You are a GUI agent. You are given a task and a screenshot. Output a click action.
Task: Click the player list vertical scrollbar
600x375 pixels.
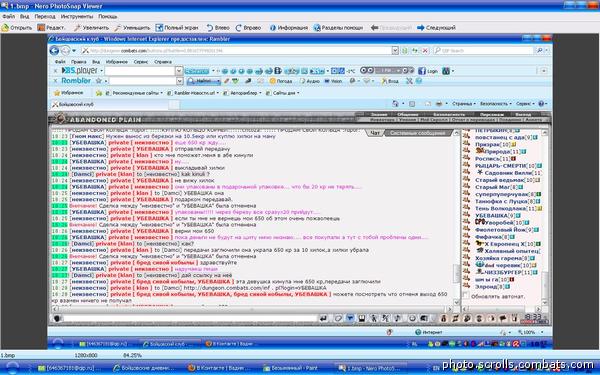545,217
